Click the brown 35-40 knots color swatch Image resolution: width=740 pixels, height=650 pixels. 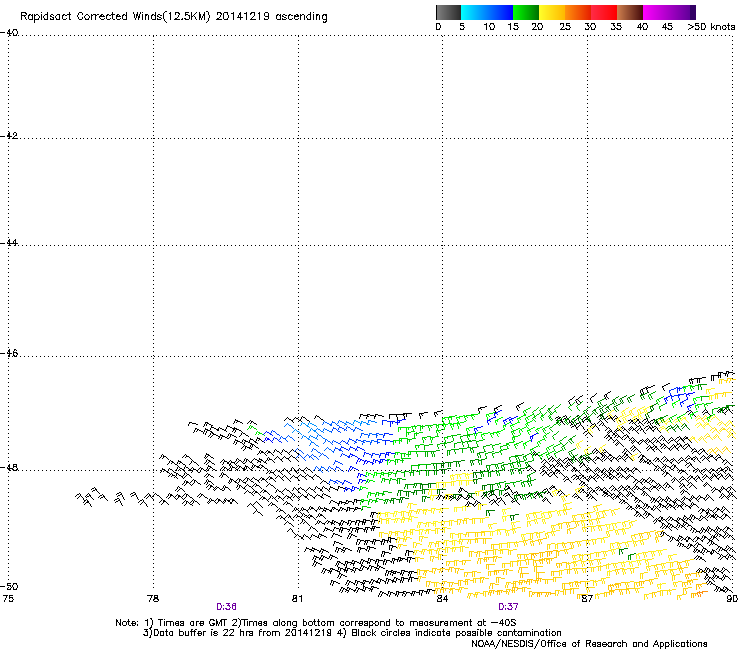coord(630,12)
